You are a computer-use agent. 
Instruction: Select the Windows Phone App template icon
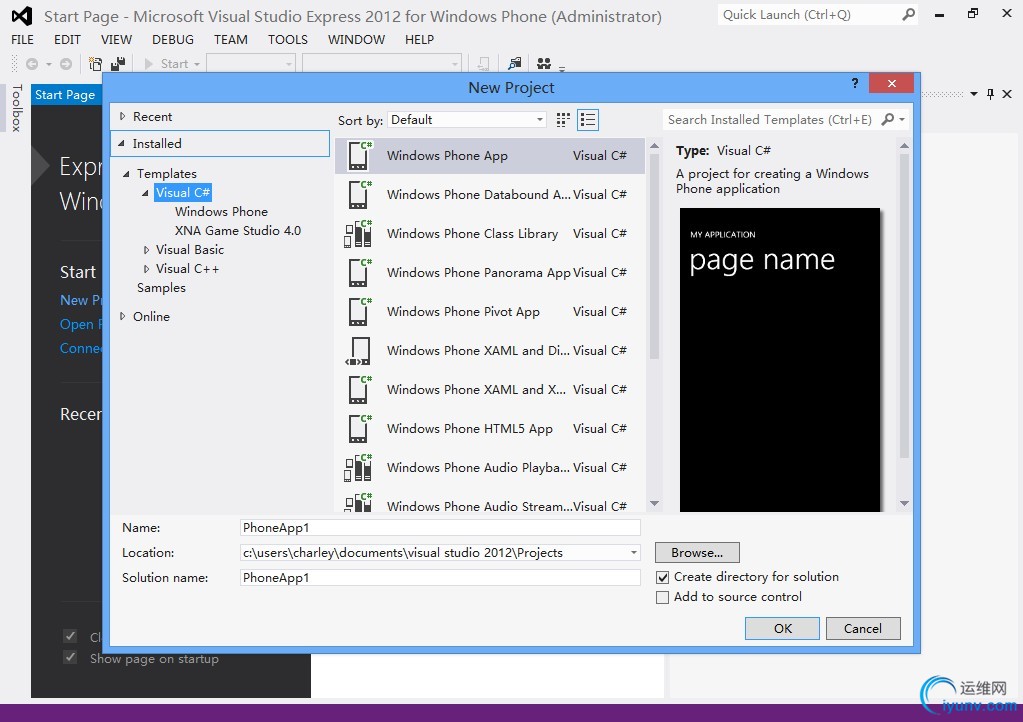tap(358, 156)
